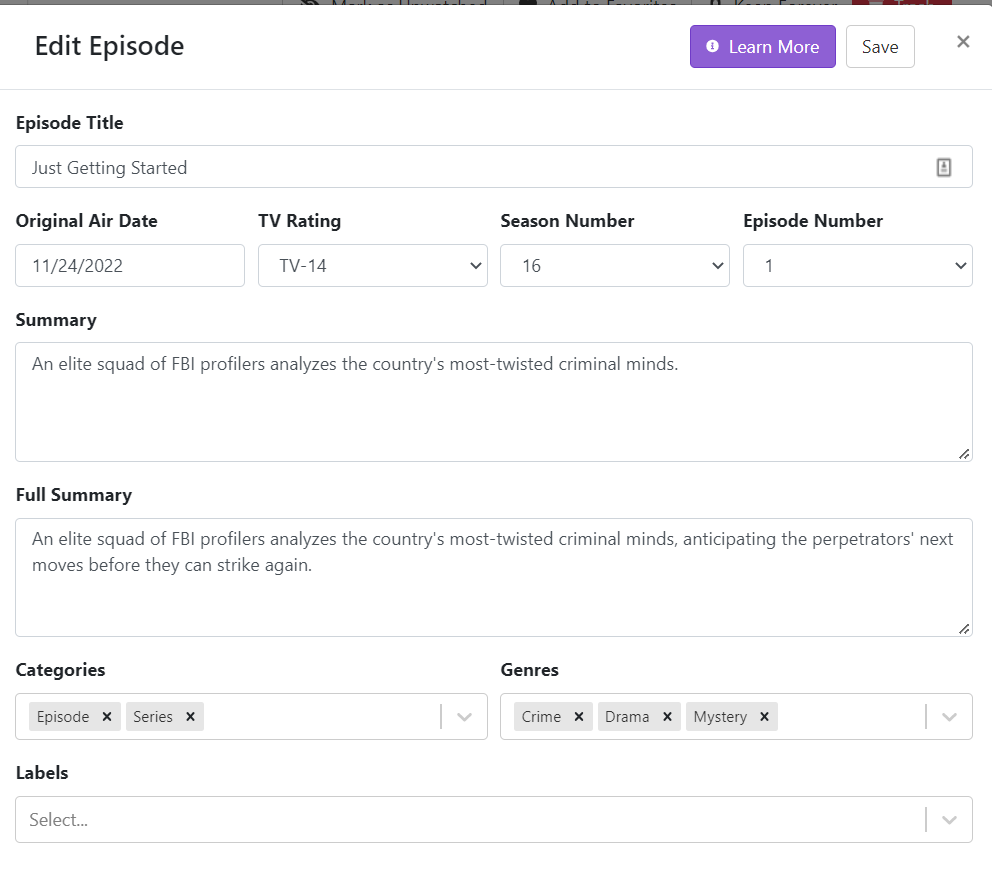Image resolution: width=992 pixels, height=877 pixels.
Task: Expand the Genres dropdown arrow
Action: pos(949,717)
